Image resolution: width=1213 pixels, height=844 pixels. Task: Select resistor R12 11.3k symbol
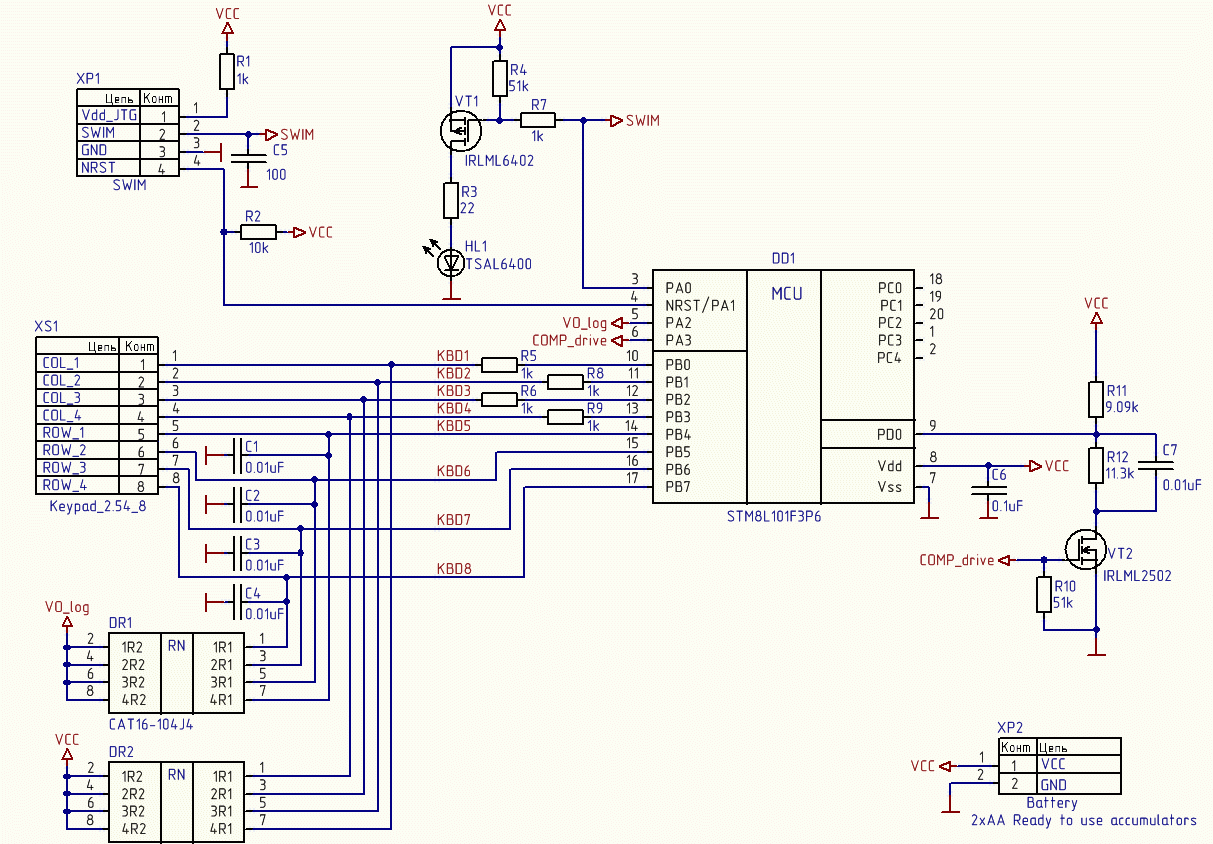(x=1096, y=465)
